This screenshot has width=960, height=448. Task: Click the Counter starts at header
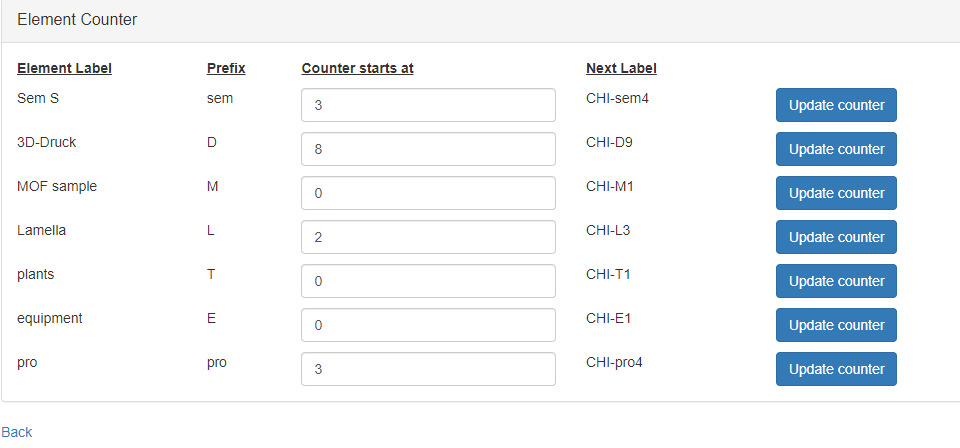pyautogui.click(x=357, y=68)
